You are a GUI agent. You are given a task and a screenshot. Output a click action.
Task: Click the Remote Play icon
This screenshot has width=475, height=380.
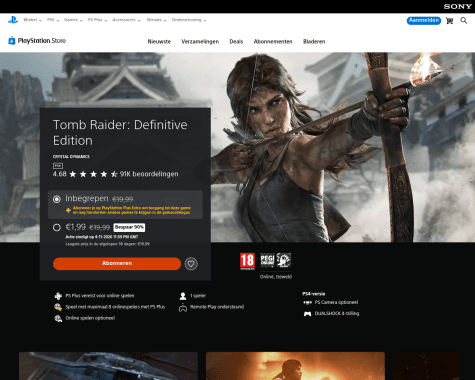[183, 307]
